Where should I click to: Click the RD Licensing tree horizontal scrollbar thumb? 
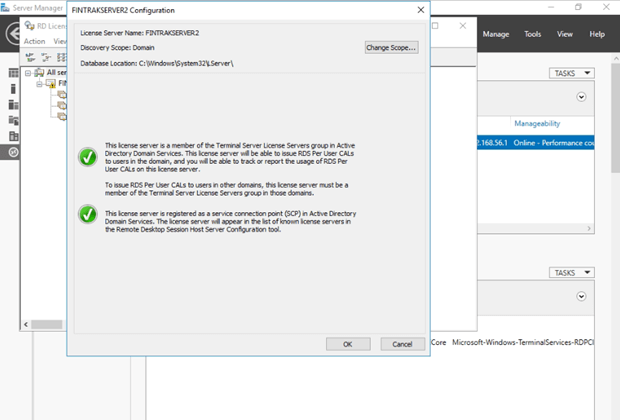(x=47, y=324)
